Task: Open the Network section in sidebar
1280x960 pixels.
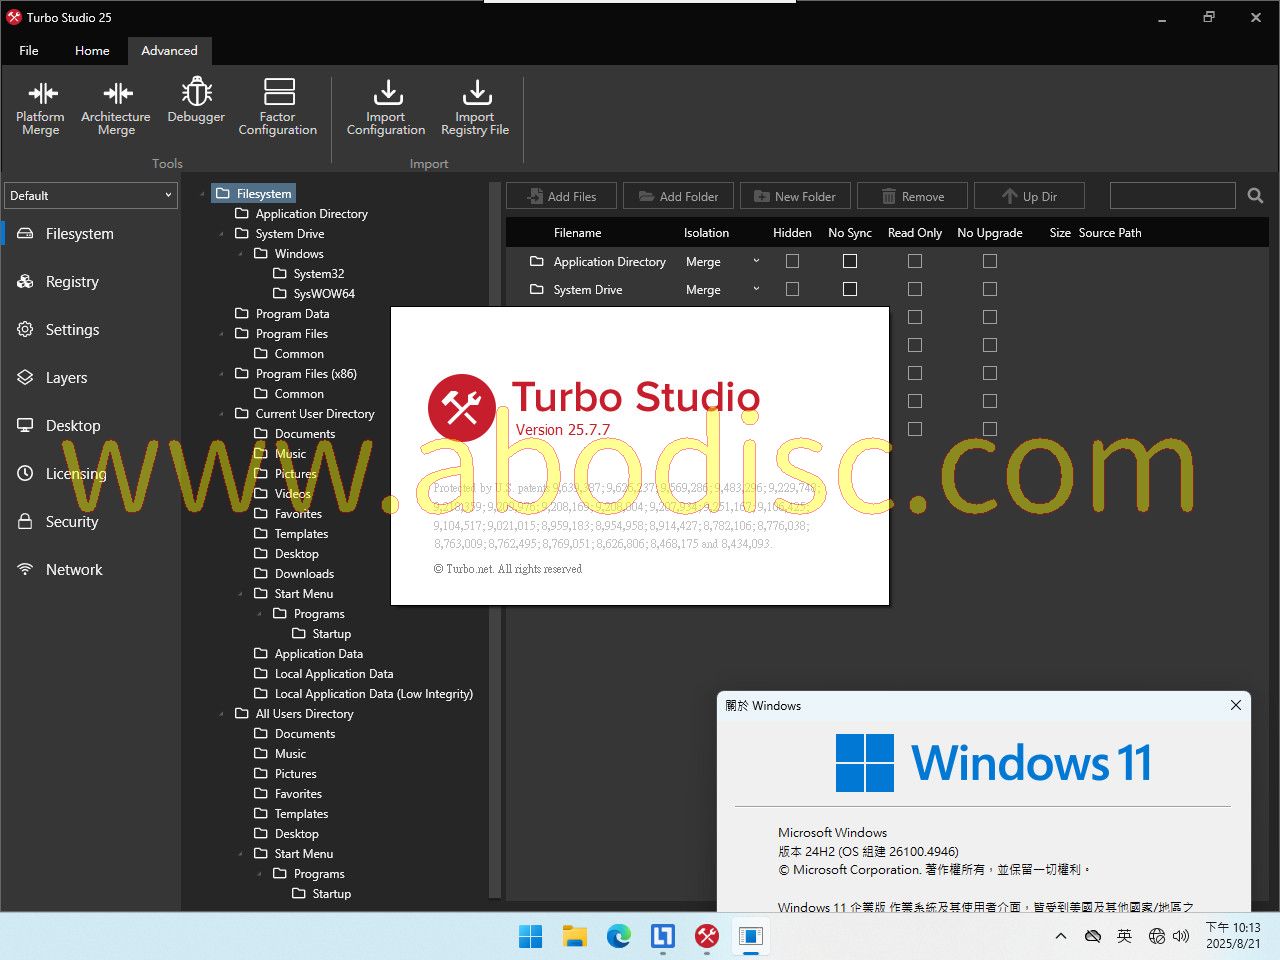Action: [x=74, y=570]
